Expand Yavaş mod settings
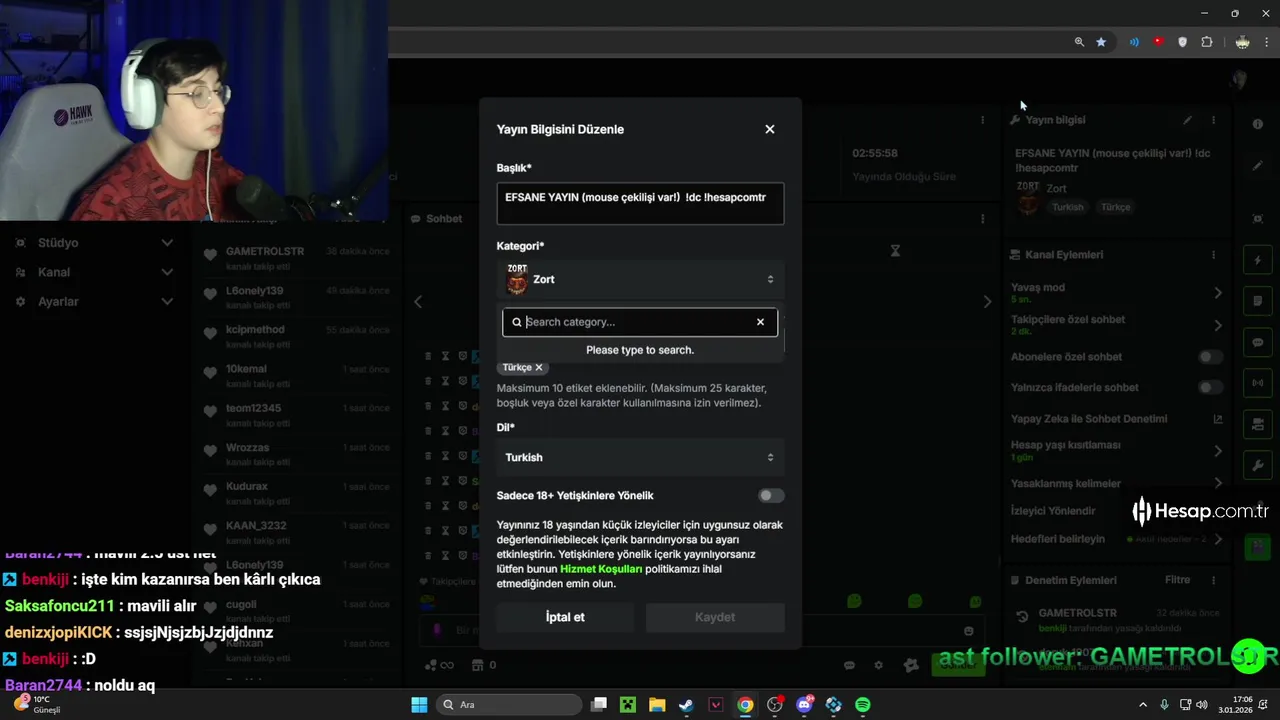Screen dimensions: 1280x720 coord(1218,293)
